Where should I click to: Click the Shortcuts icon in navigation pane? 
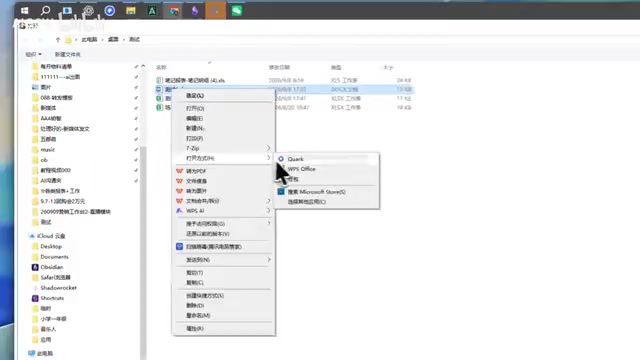pyautogui.click(x=35, y=298)
